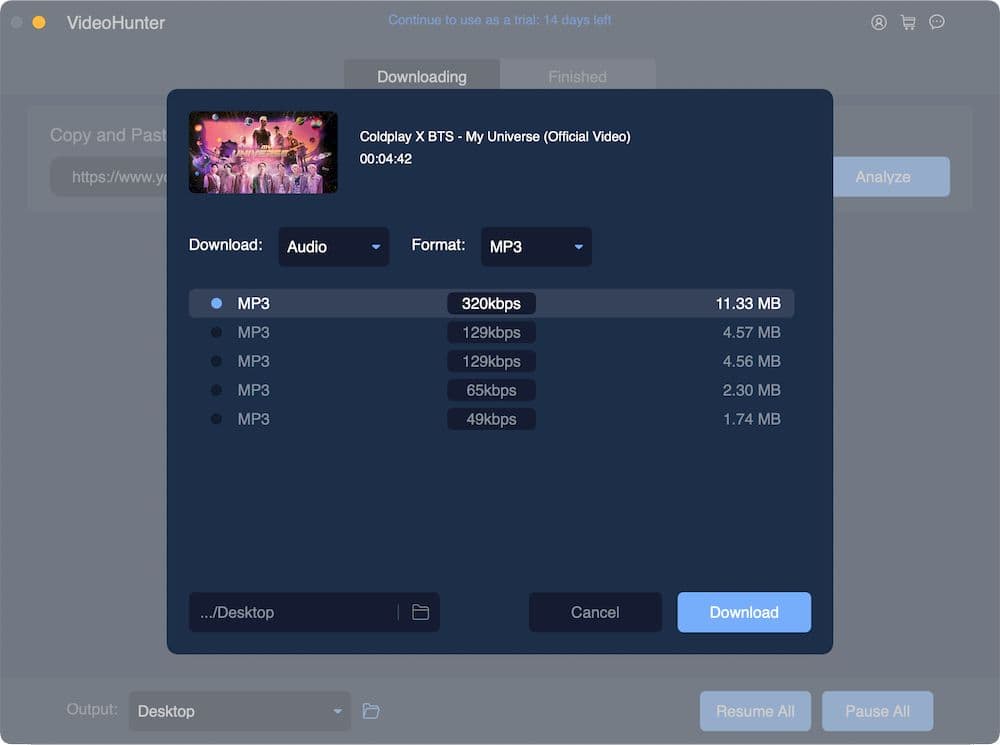Click the 11.33 MB file size
1000x745 pixels.
[748, 304]
